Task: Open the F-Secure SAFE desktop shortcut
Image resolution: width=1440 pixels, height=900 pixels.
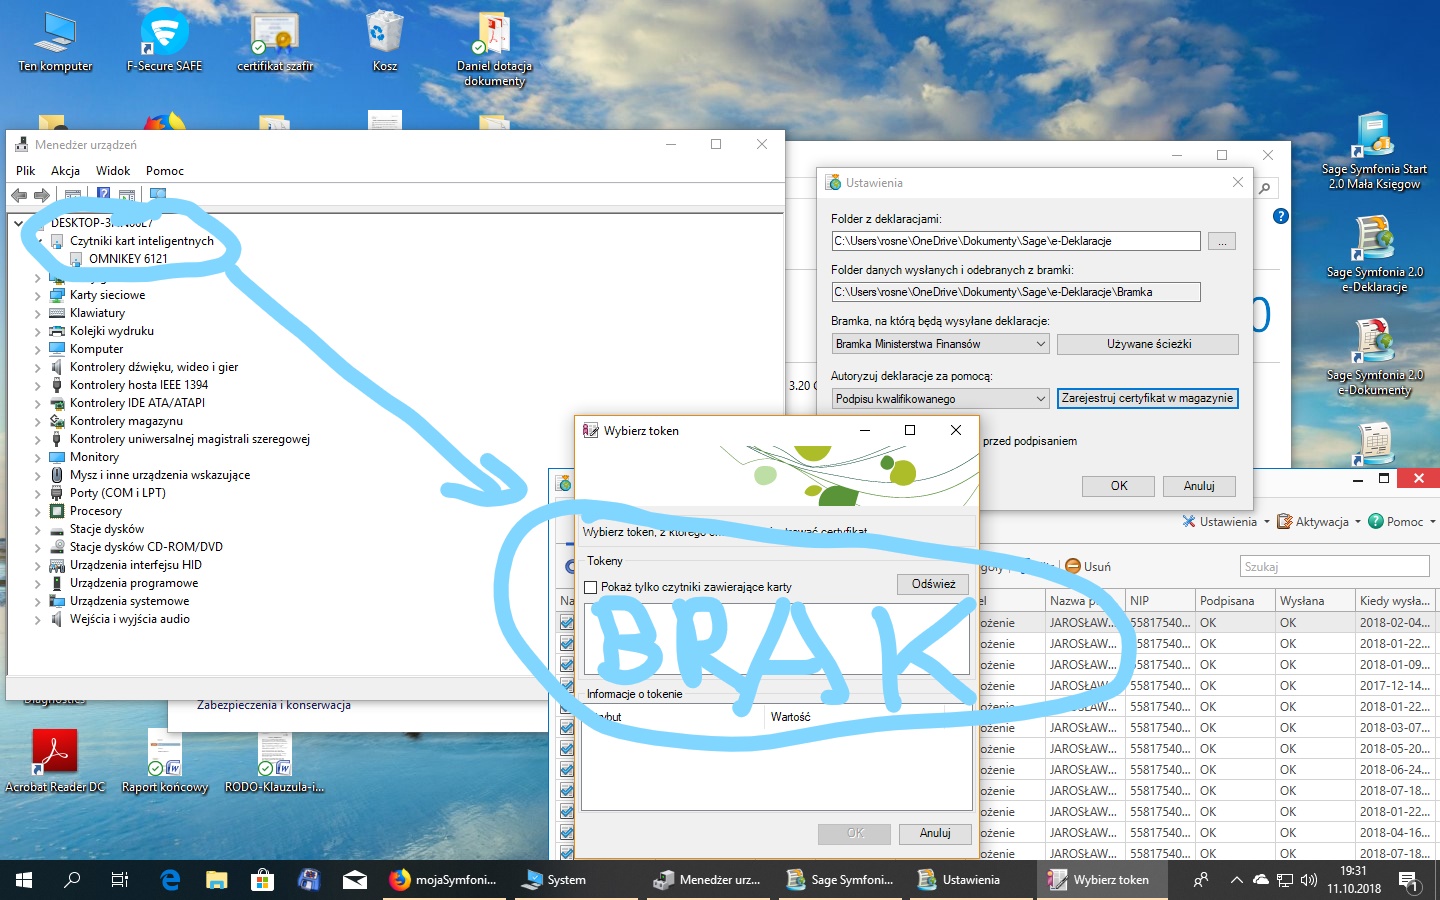Action: (164, 41)
